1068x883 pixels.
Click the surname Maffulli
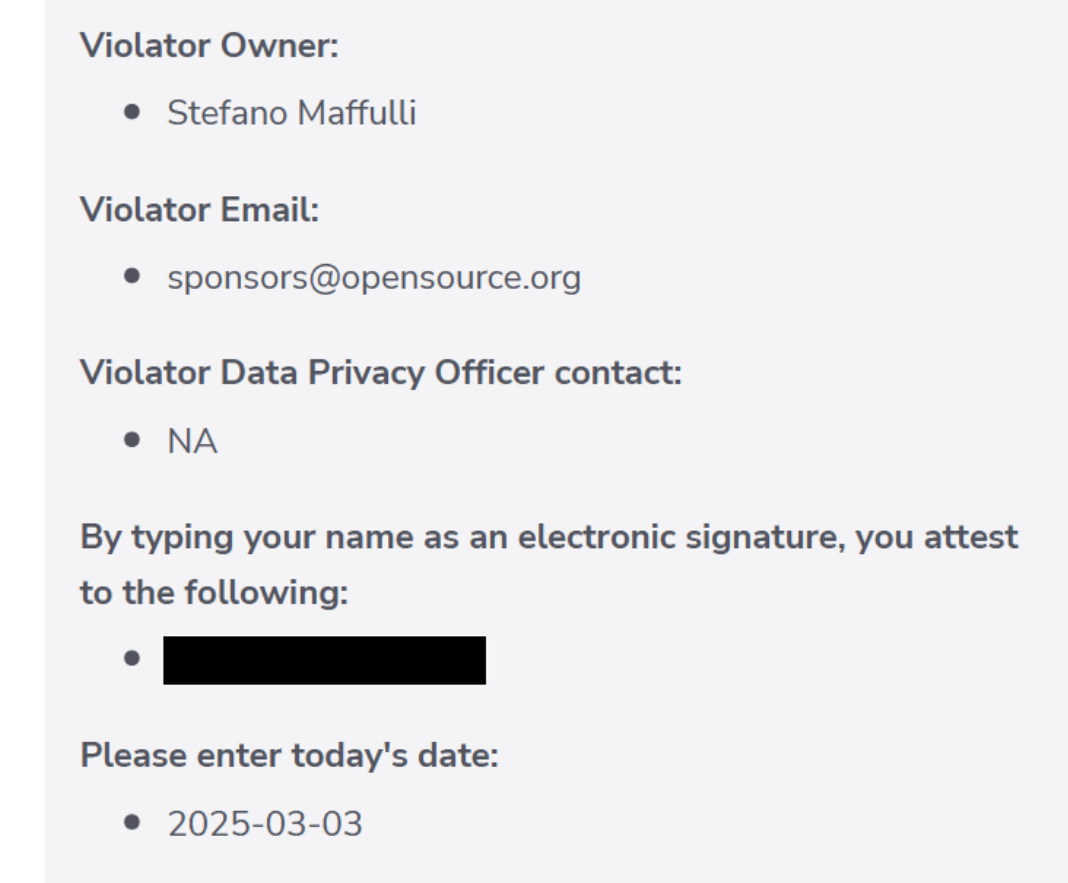[357, 113]
